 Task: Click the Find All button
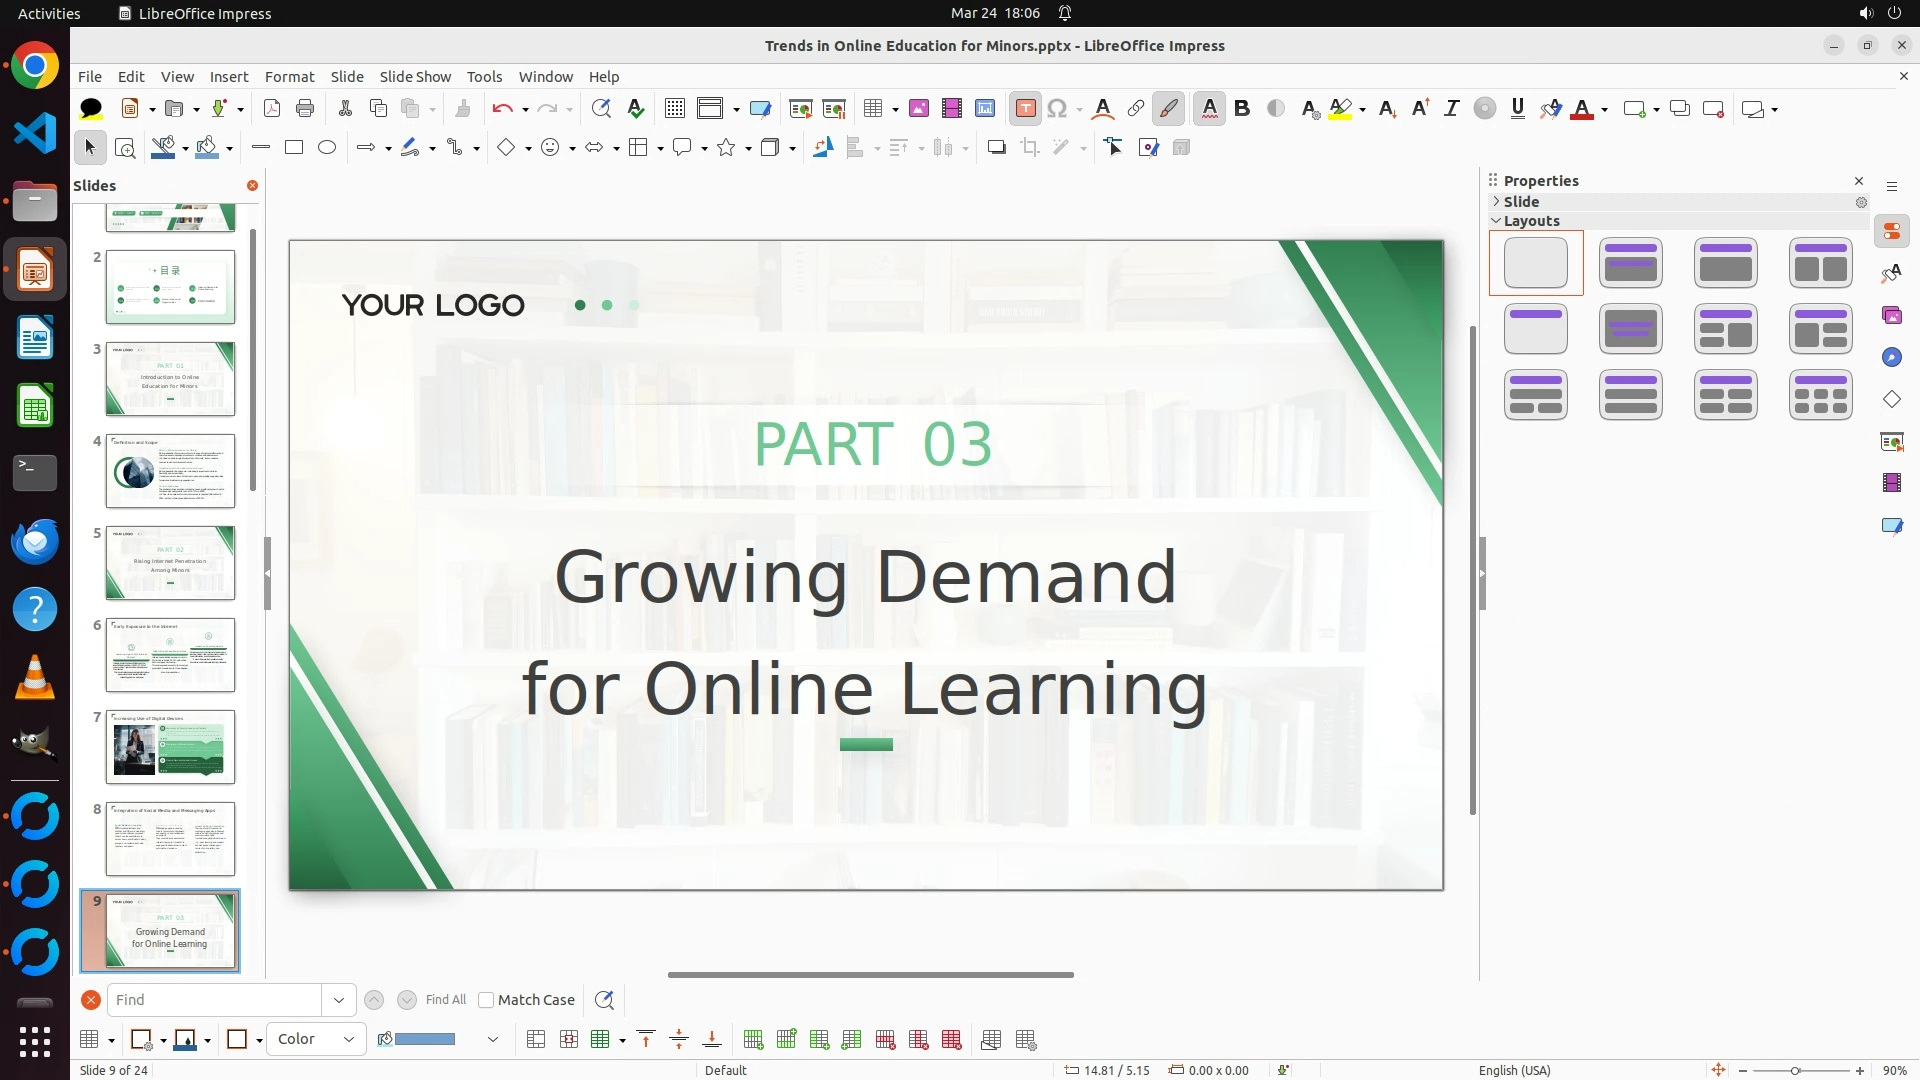(x=445, y=1000)
